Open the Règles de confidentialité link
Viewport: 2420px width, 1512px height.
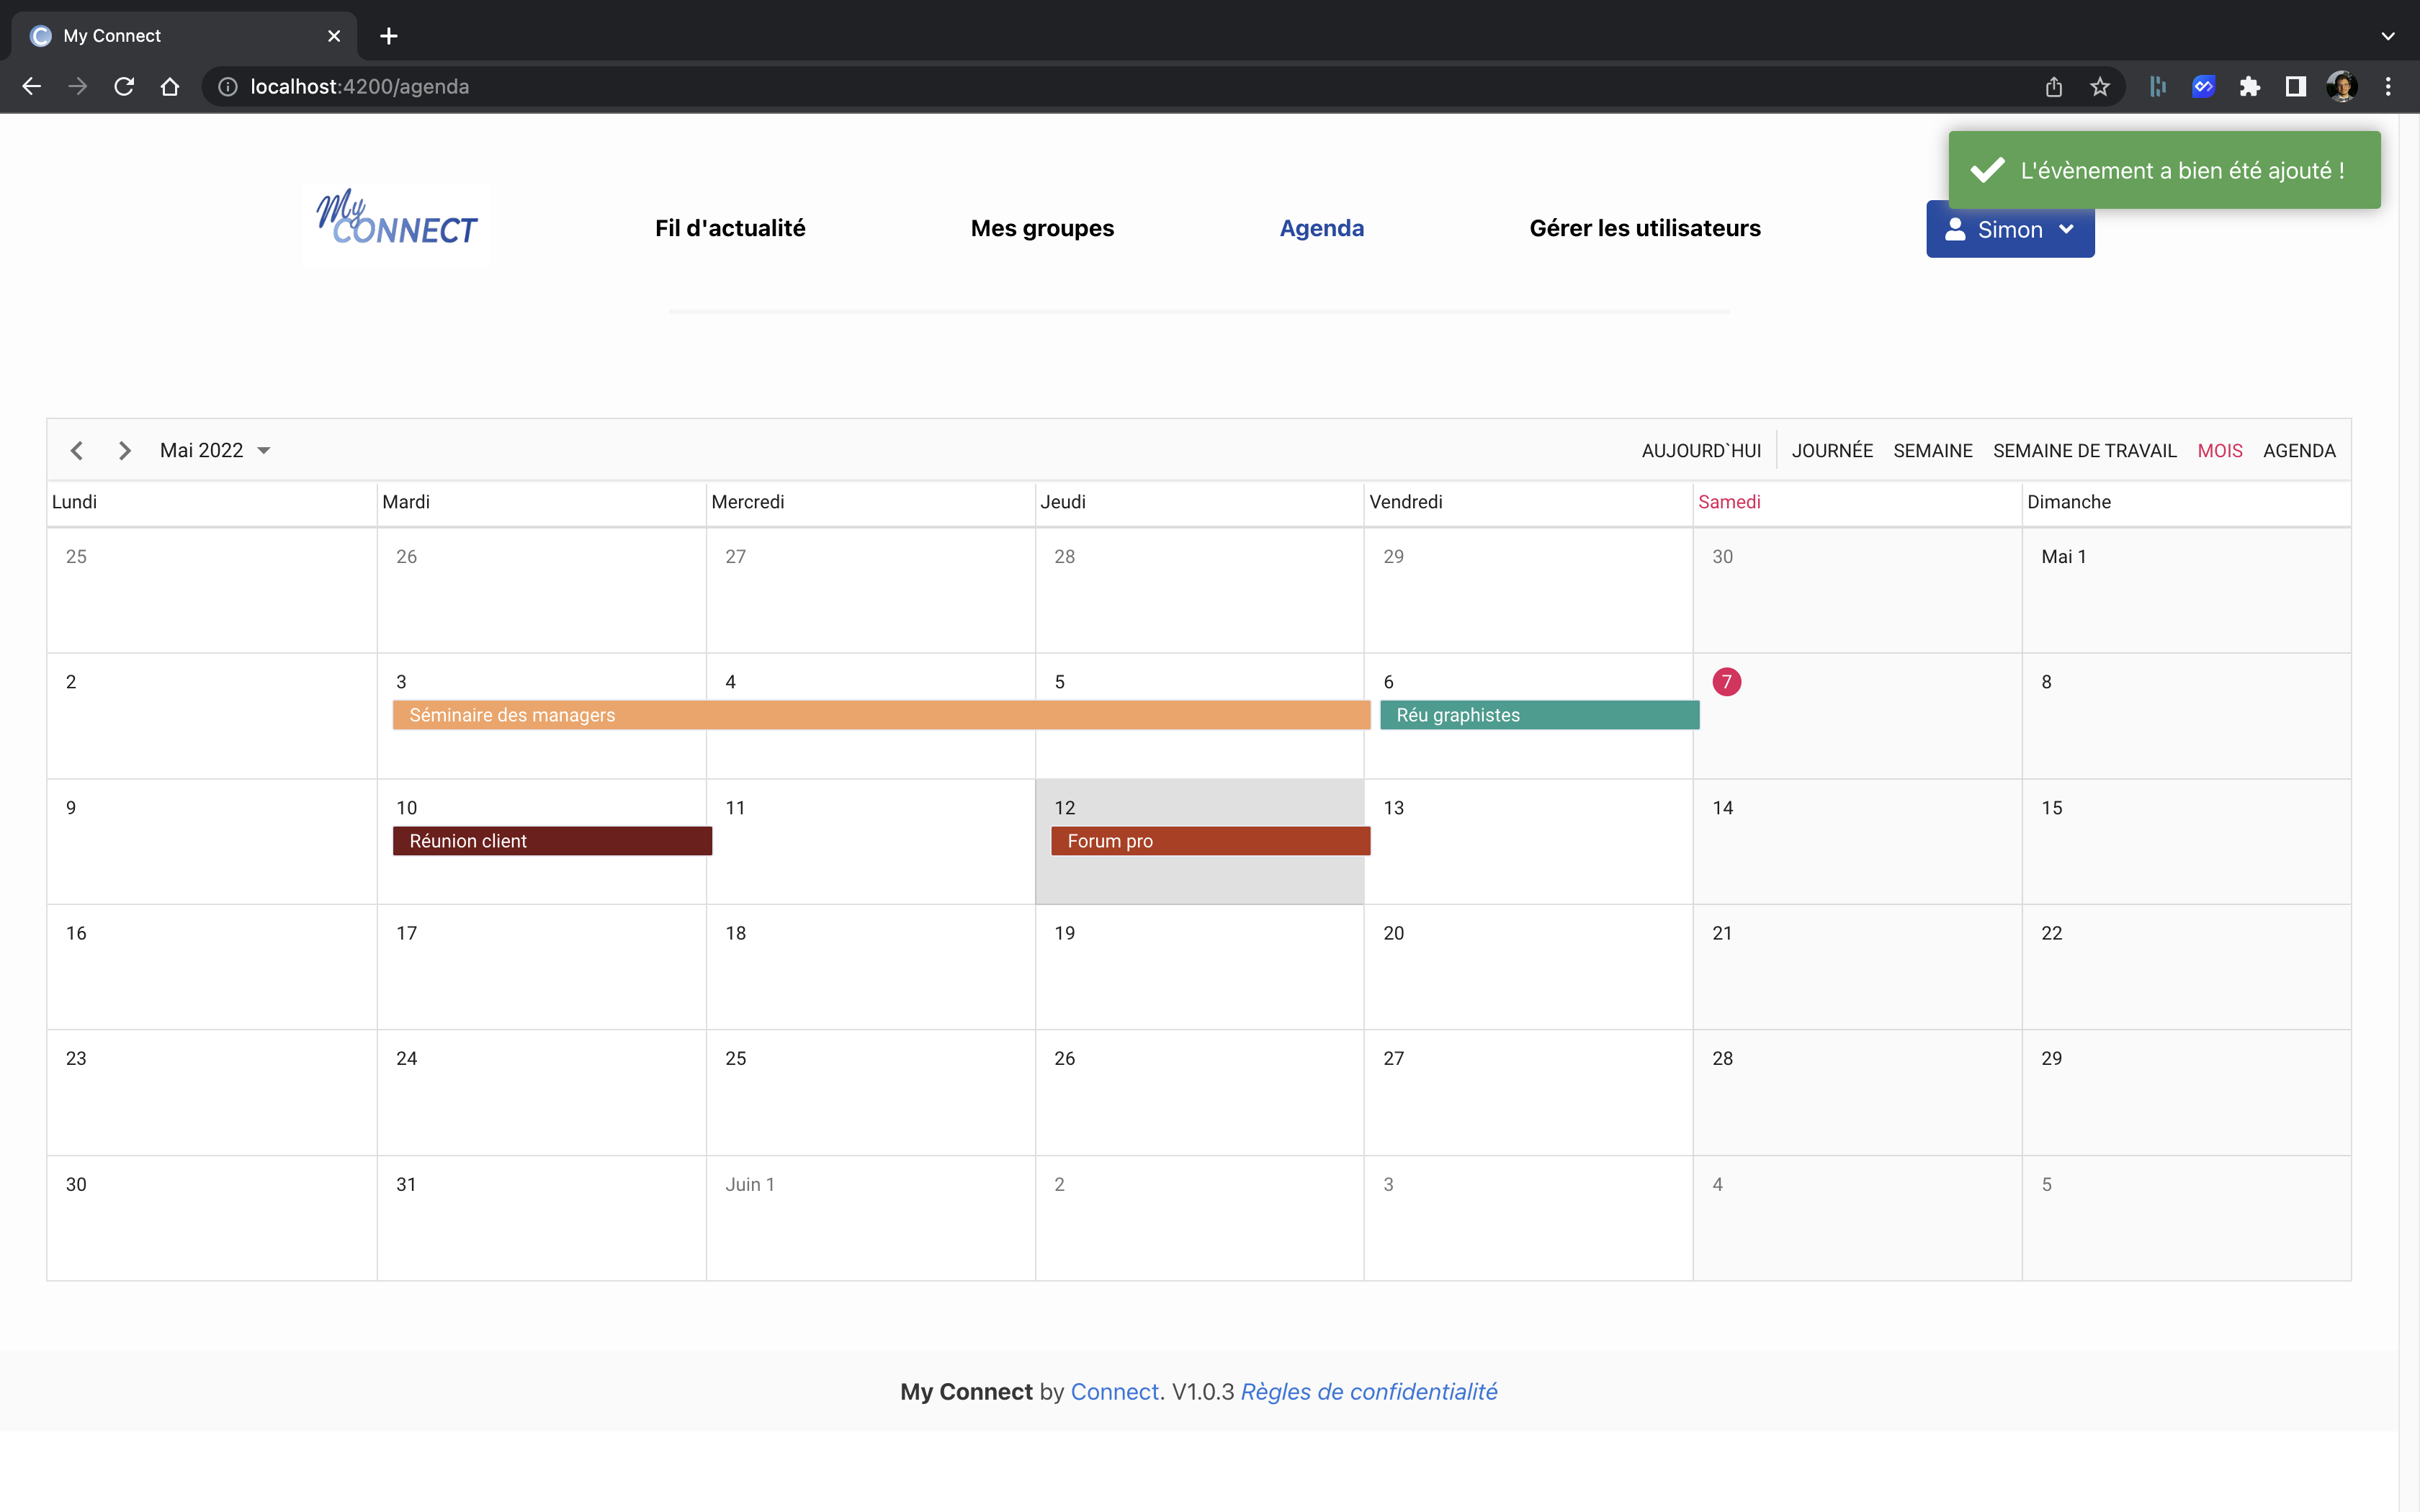pos(1369,1391)
